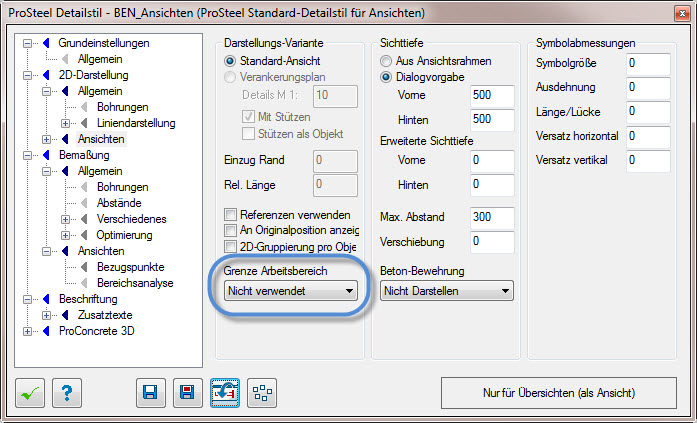Select Allgemein under Grundeinstellungen

click(x=100, y=59)
